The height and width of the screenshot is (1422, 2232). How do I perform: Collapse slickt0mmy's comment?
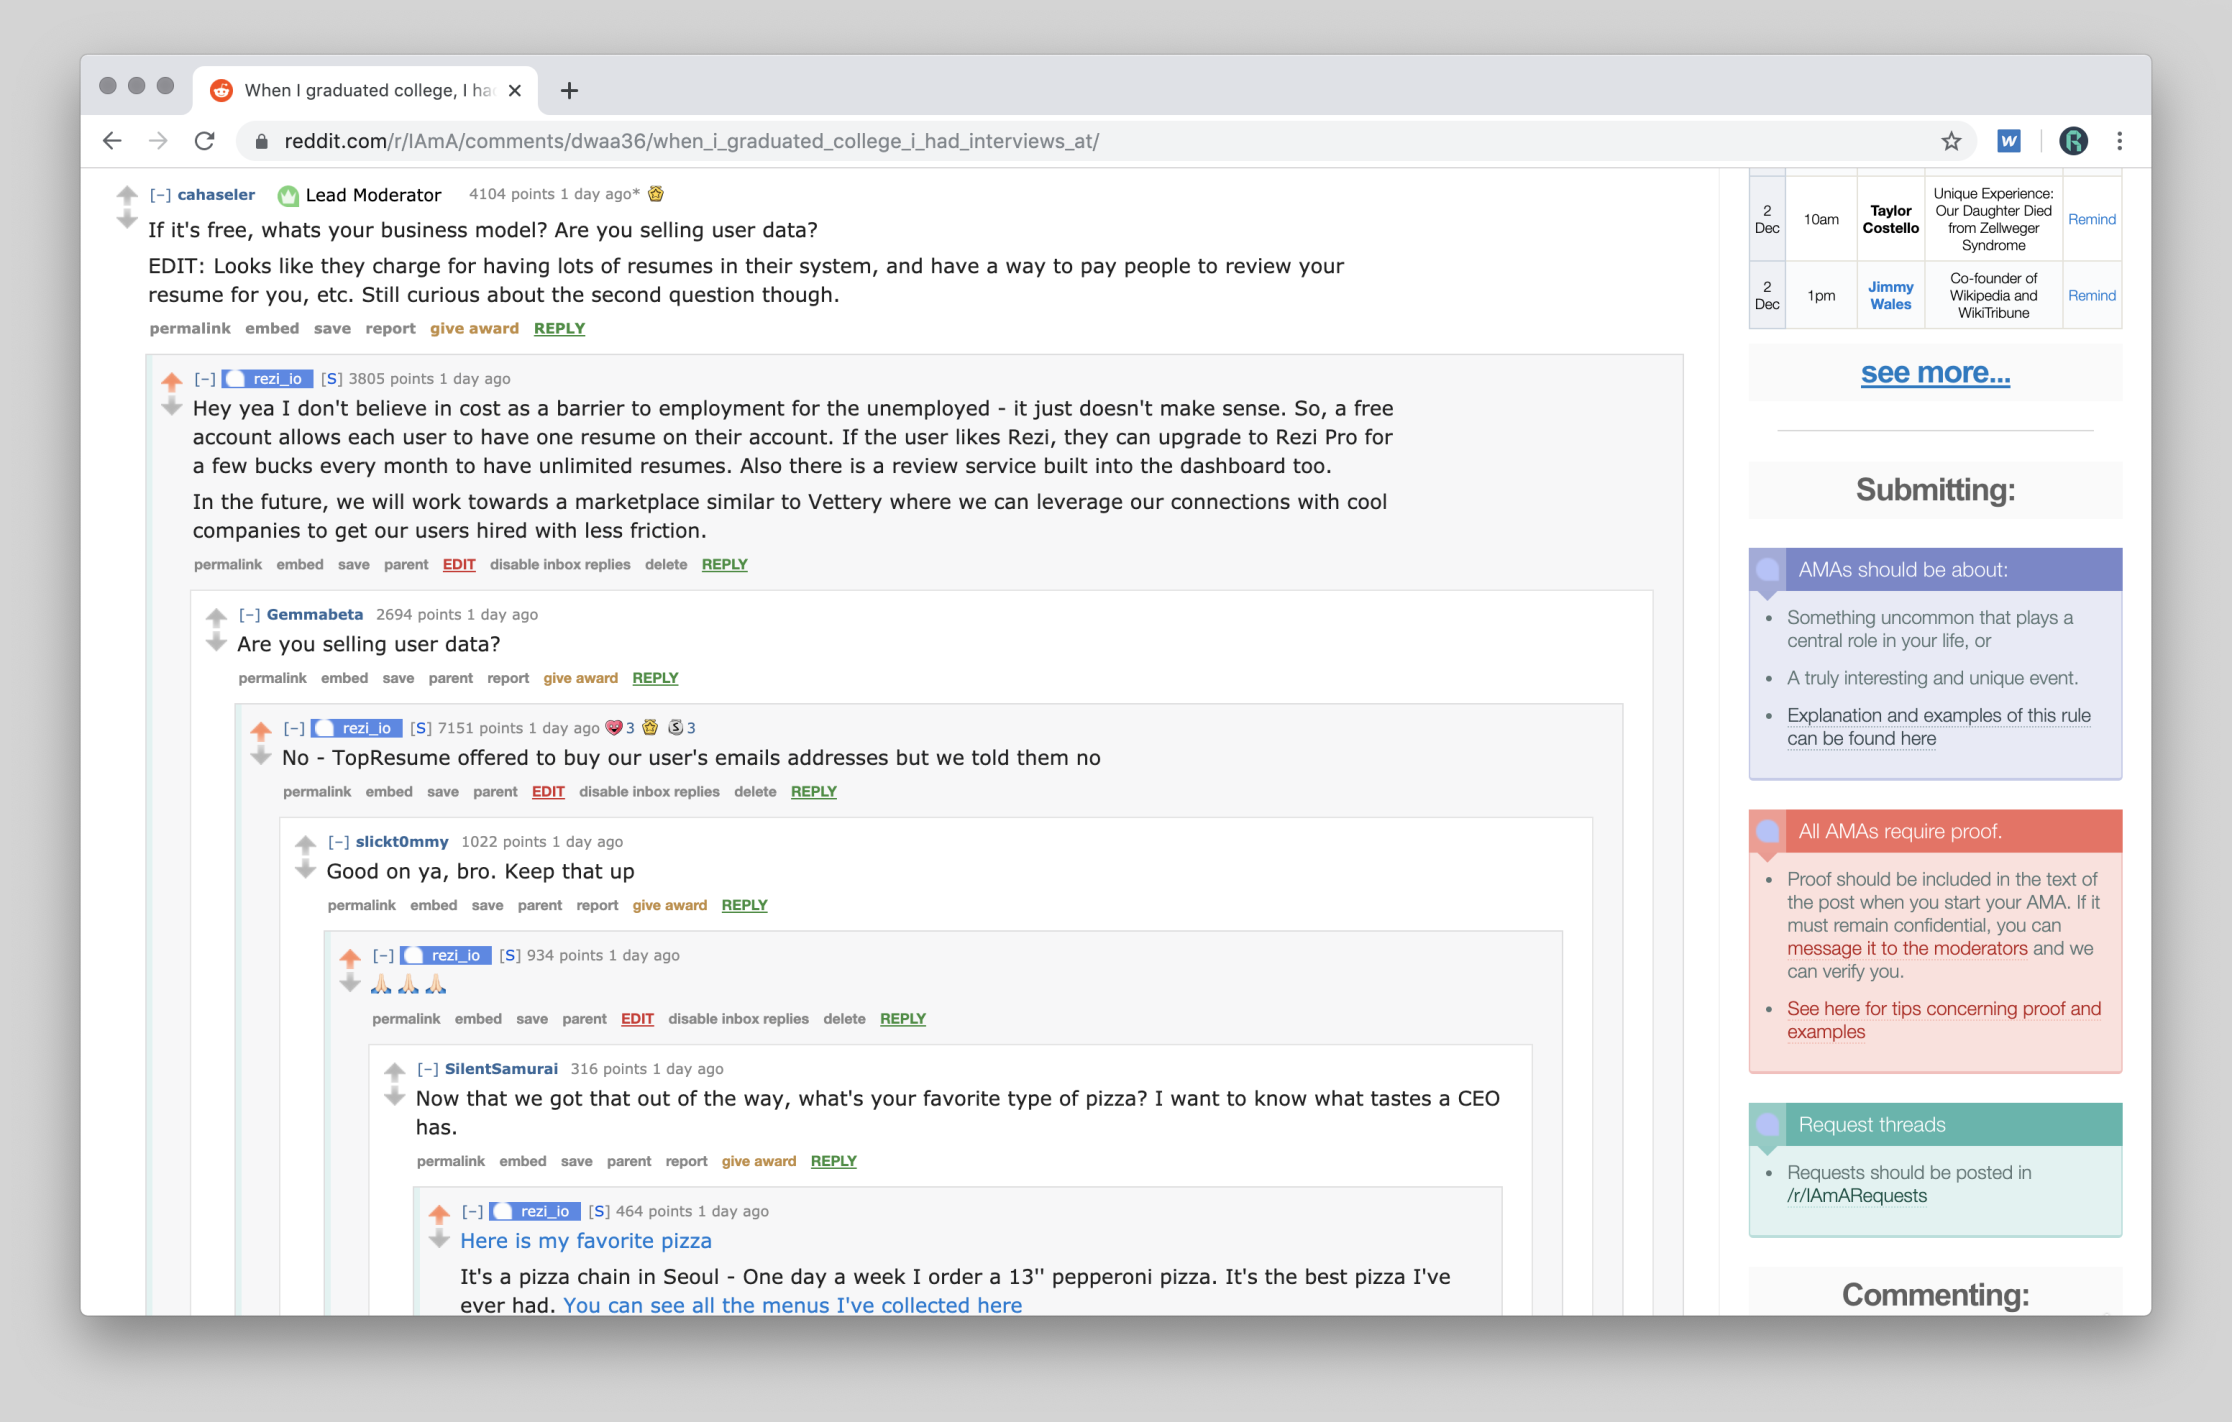pyautogui.click(x=339, y=841)
